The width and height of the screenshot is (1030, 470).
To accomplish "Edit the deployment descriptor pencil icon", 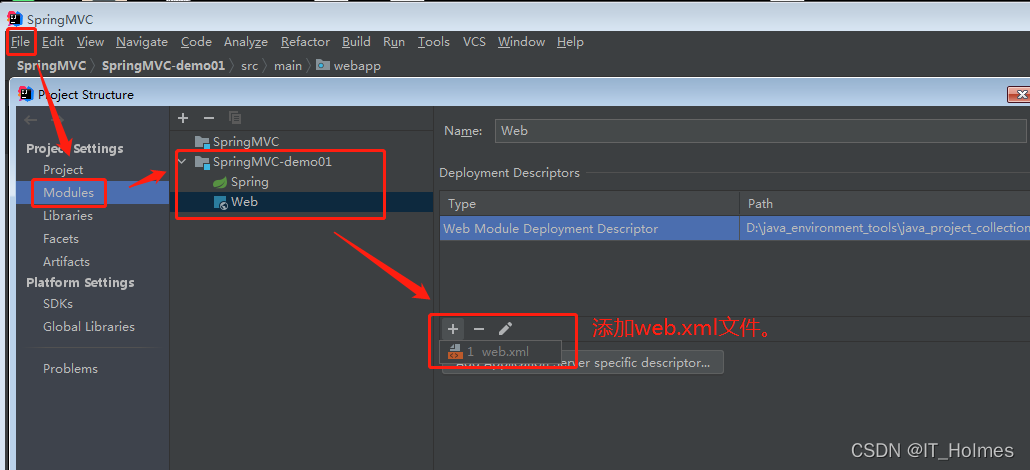I will pos(505,329).
